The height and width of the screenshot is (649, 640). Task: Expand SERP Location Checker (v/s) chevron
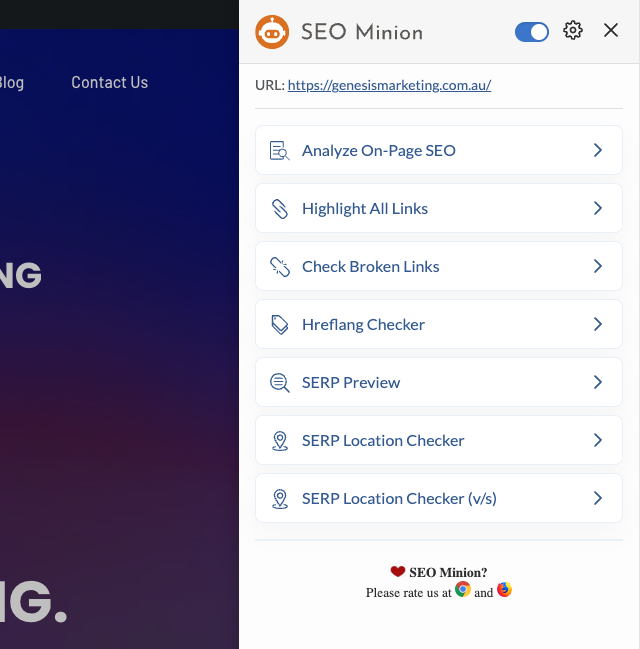click(597, 498)
